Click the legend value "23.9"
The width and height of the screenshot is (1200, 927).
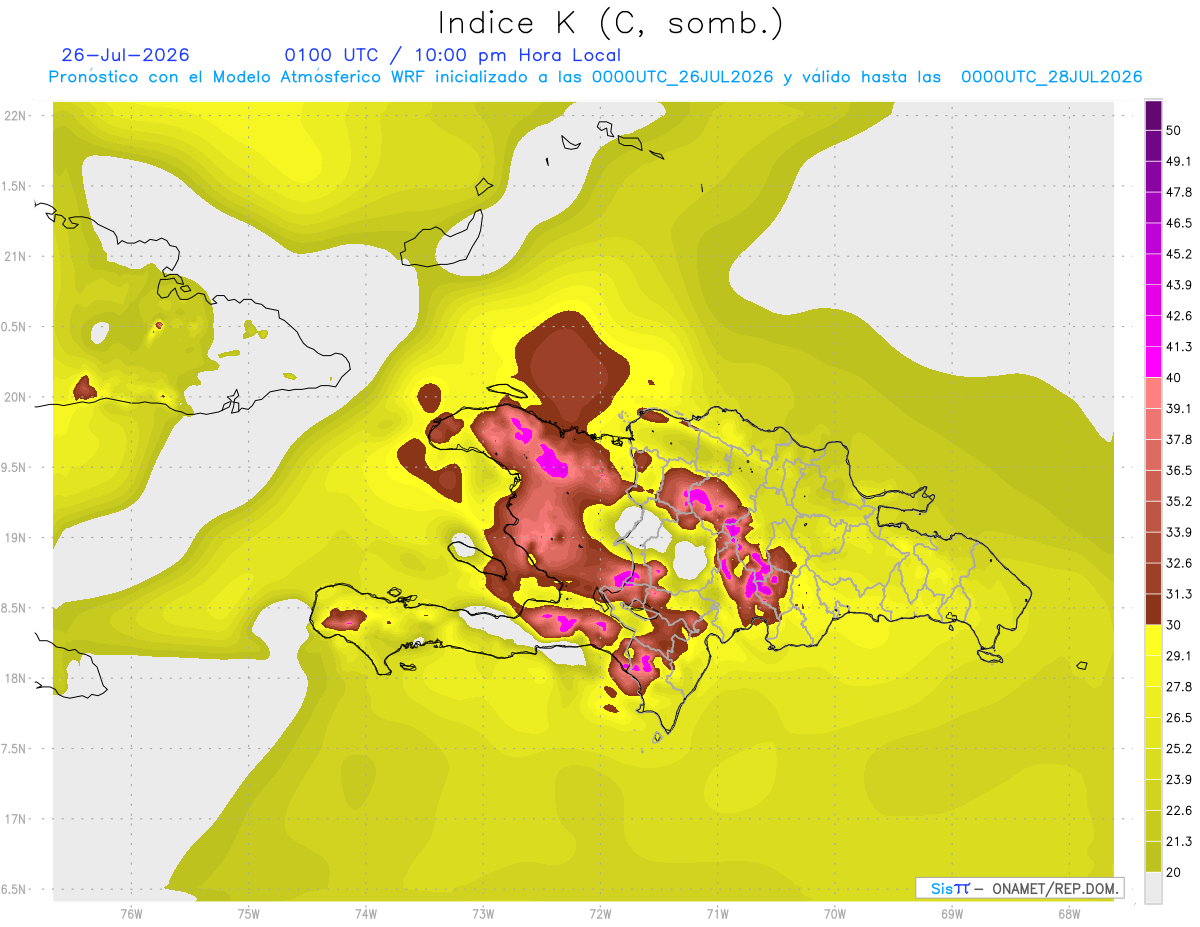tap(1179, 779)
